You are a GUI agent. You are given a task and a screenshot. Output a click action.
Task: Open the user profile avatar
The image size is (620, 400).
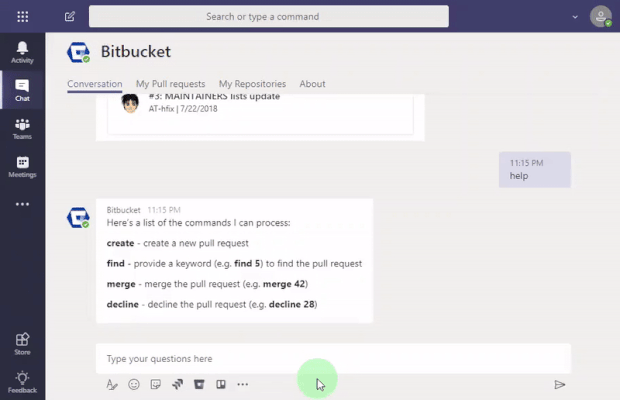601,16
